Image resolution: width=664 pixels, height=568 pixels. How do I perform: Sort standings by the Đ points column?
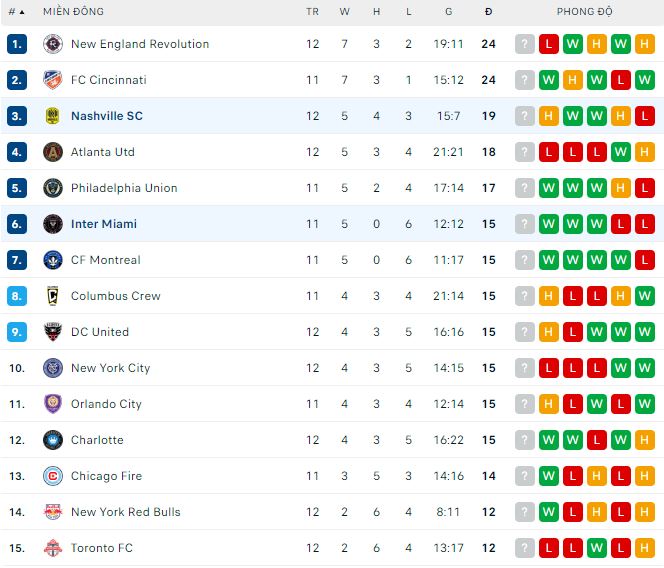[x=488, y=12]
